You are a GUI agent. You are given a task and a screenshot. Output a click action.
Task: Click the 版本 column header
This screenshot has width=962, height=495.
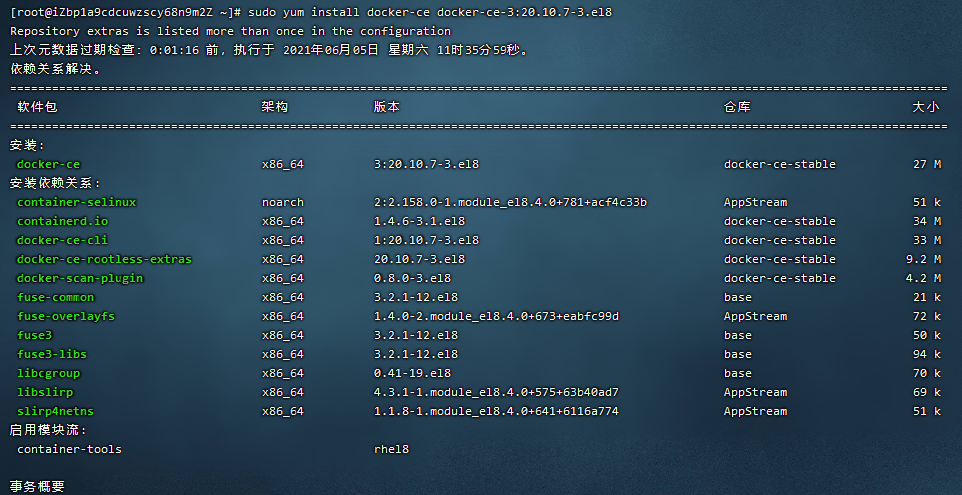point(387,107)
